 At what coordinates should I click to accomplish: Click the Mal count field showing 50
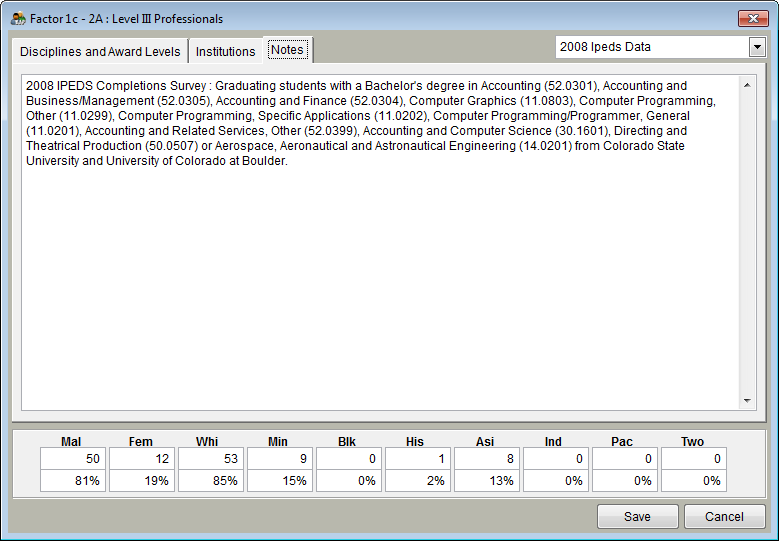pos(73,459)
